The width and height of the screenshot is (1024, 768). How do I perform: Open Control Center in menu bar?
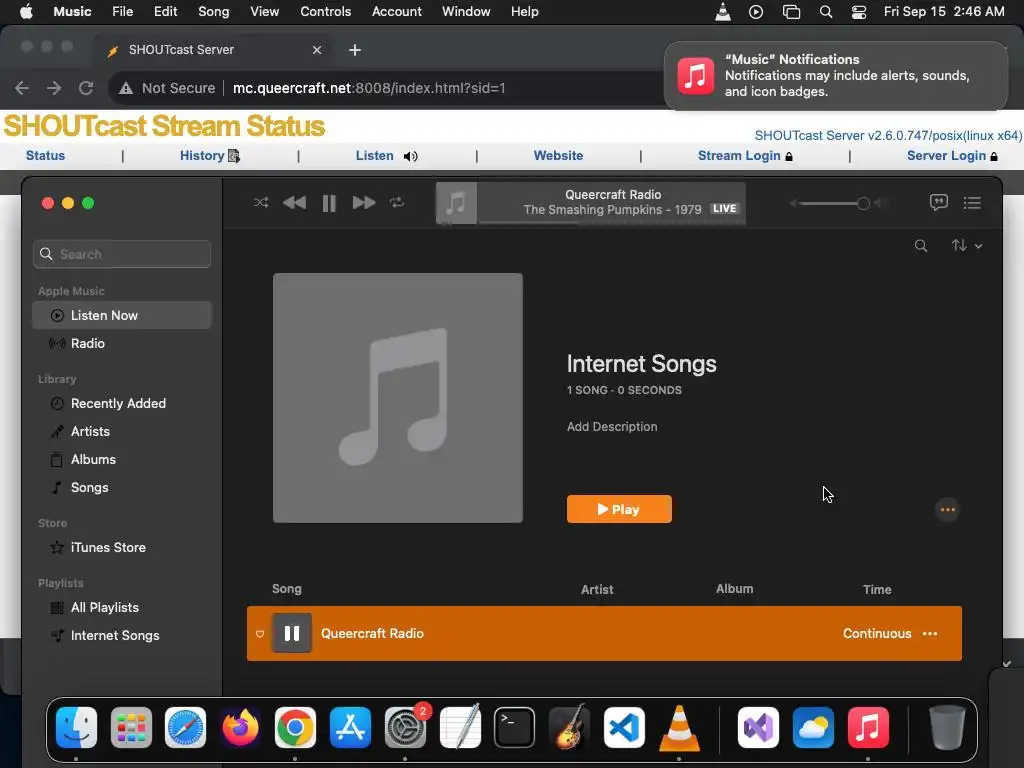point(859,12)
